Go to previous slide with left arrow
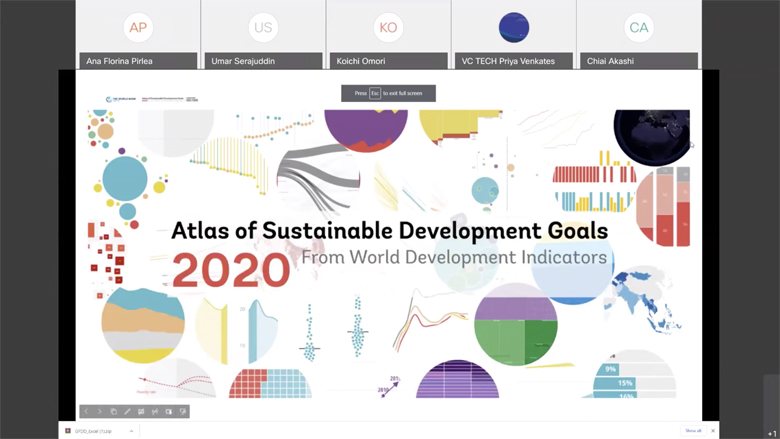The width and height of the screenshot is (780, 439). [x=86, y=412]
